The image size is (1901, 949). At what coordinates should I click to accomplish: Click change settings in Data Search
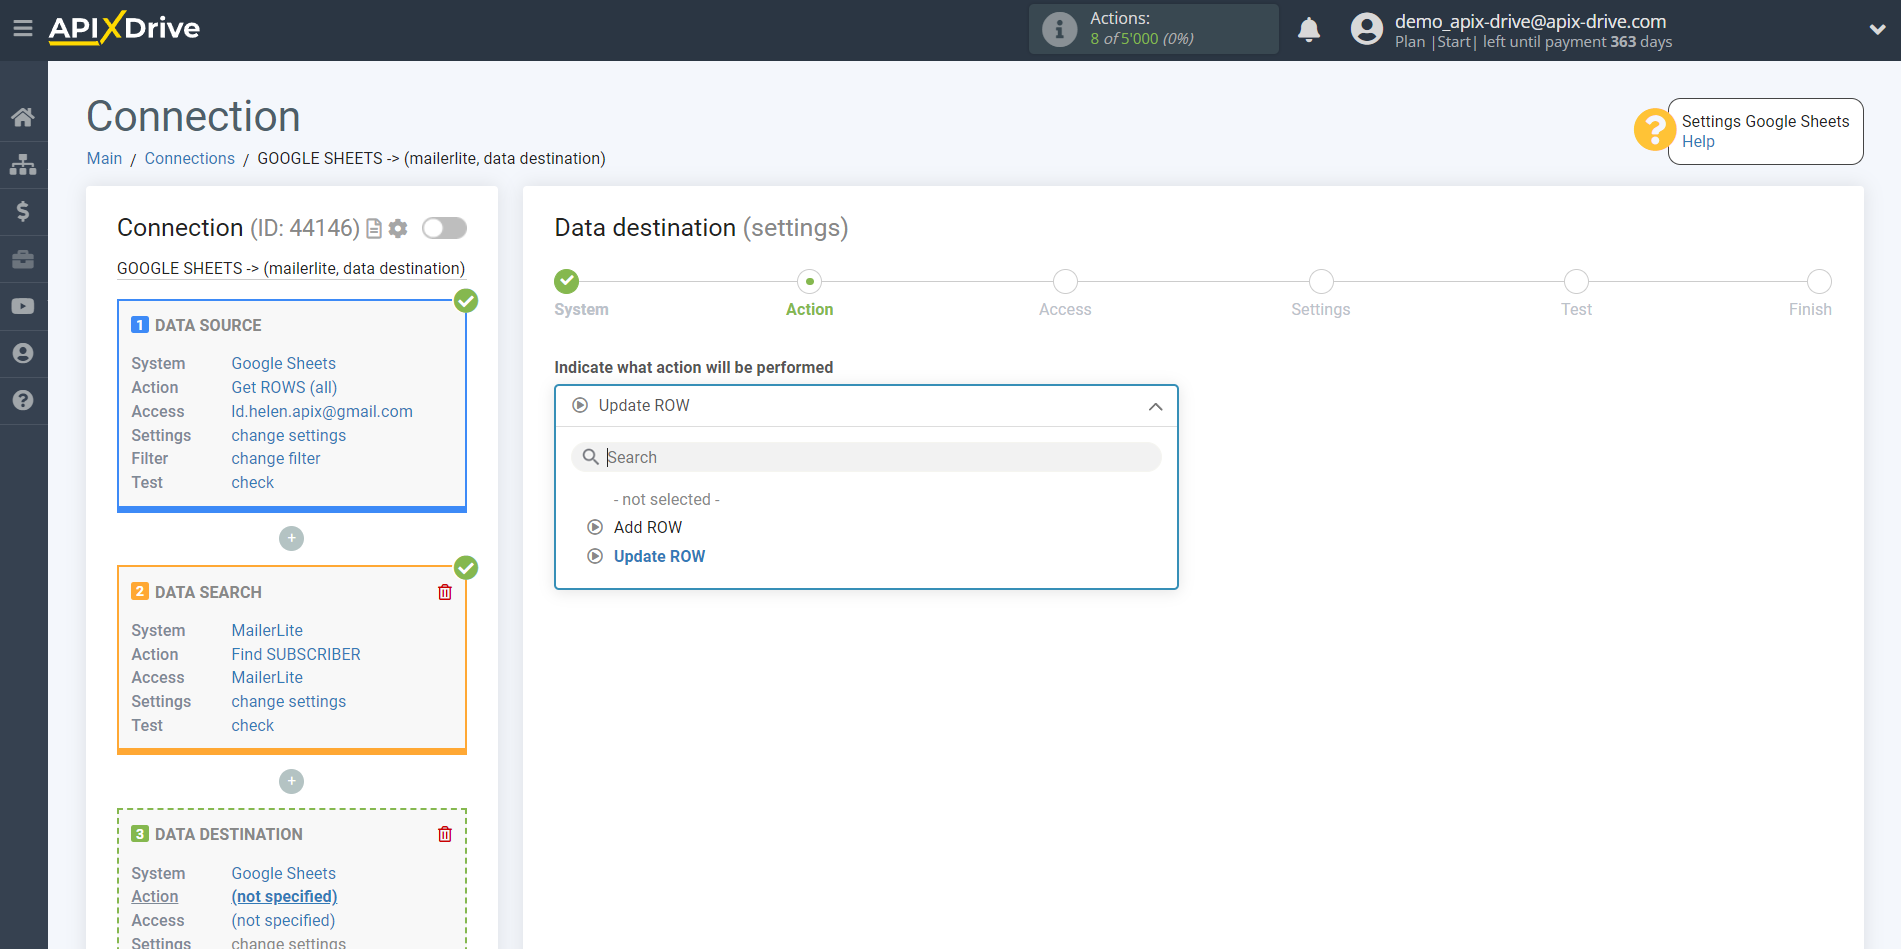[x=289, y=701]
